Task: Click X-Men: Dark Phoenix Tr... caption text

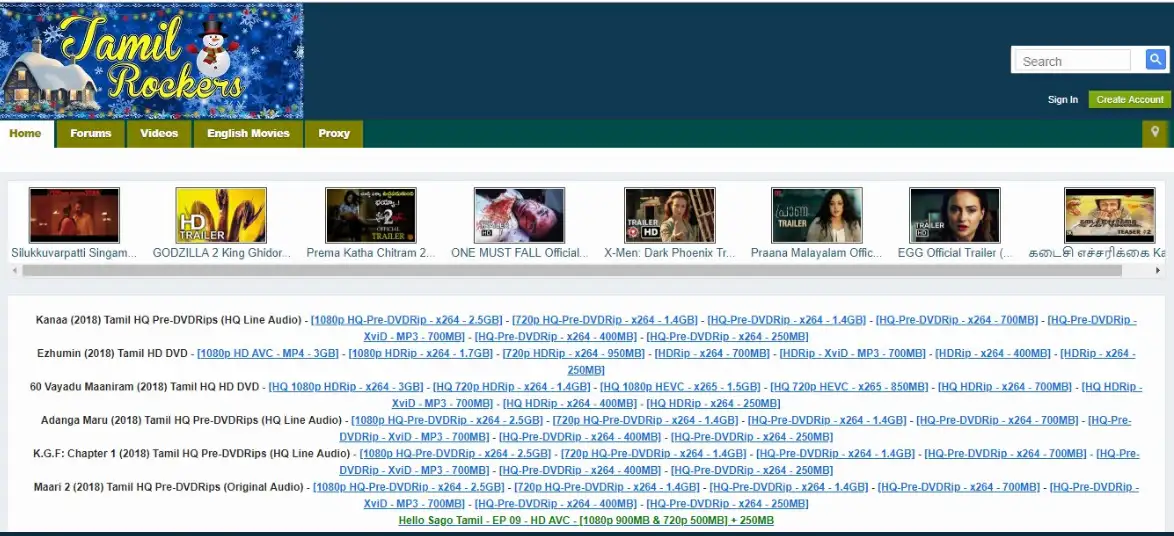Action: [669, 253]
